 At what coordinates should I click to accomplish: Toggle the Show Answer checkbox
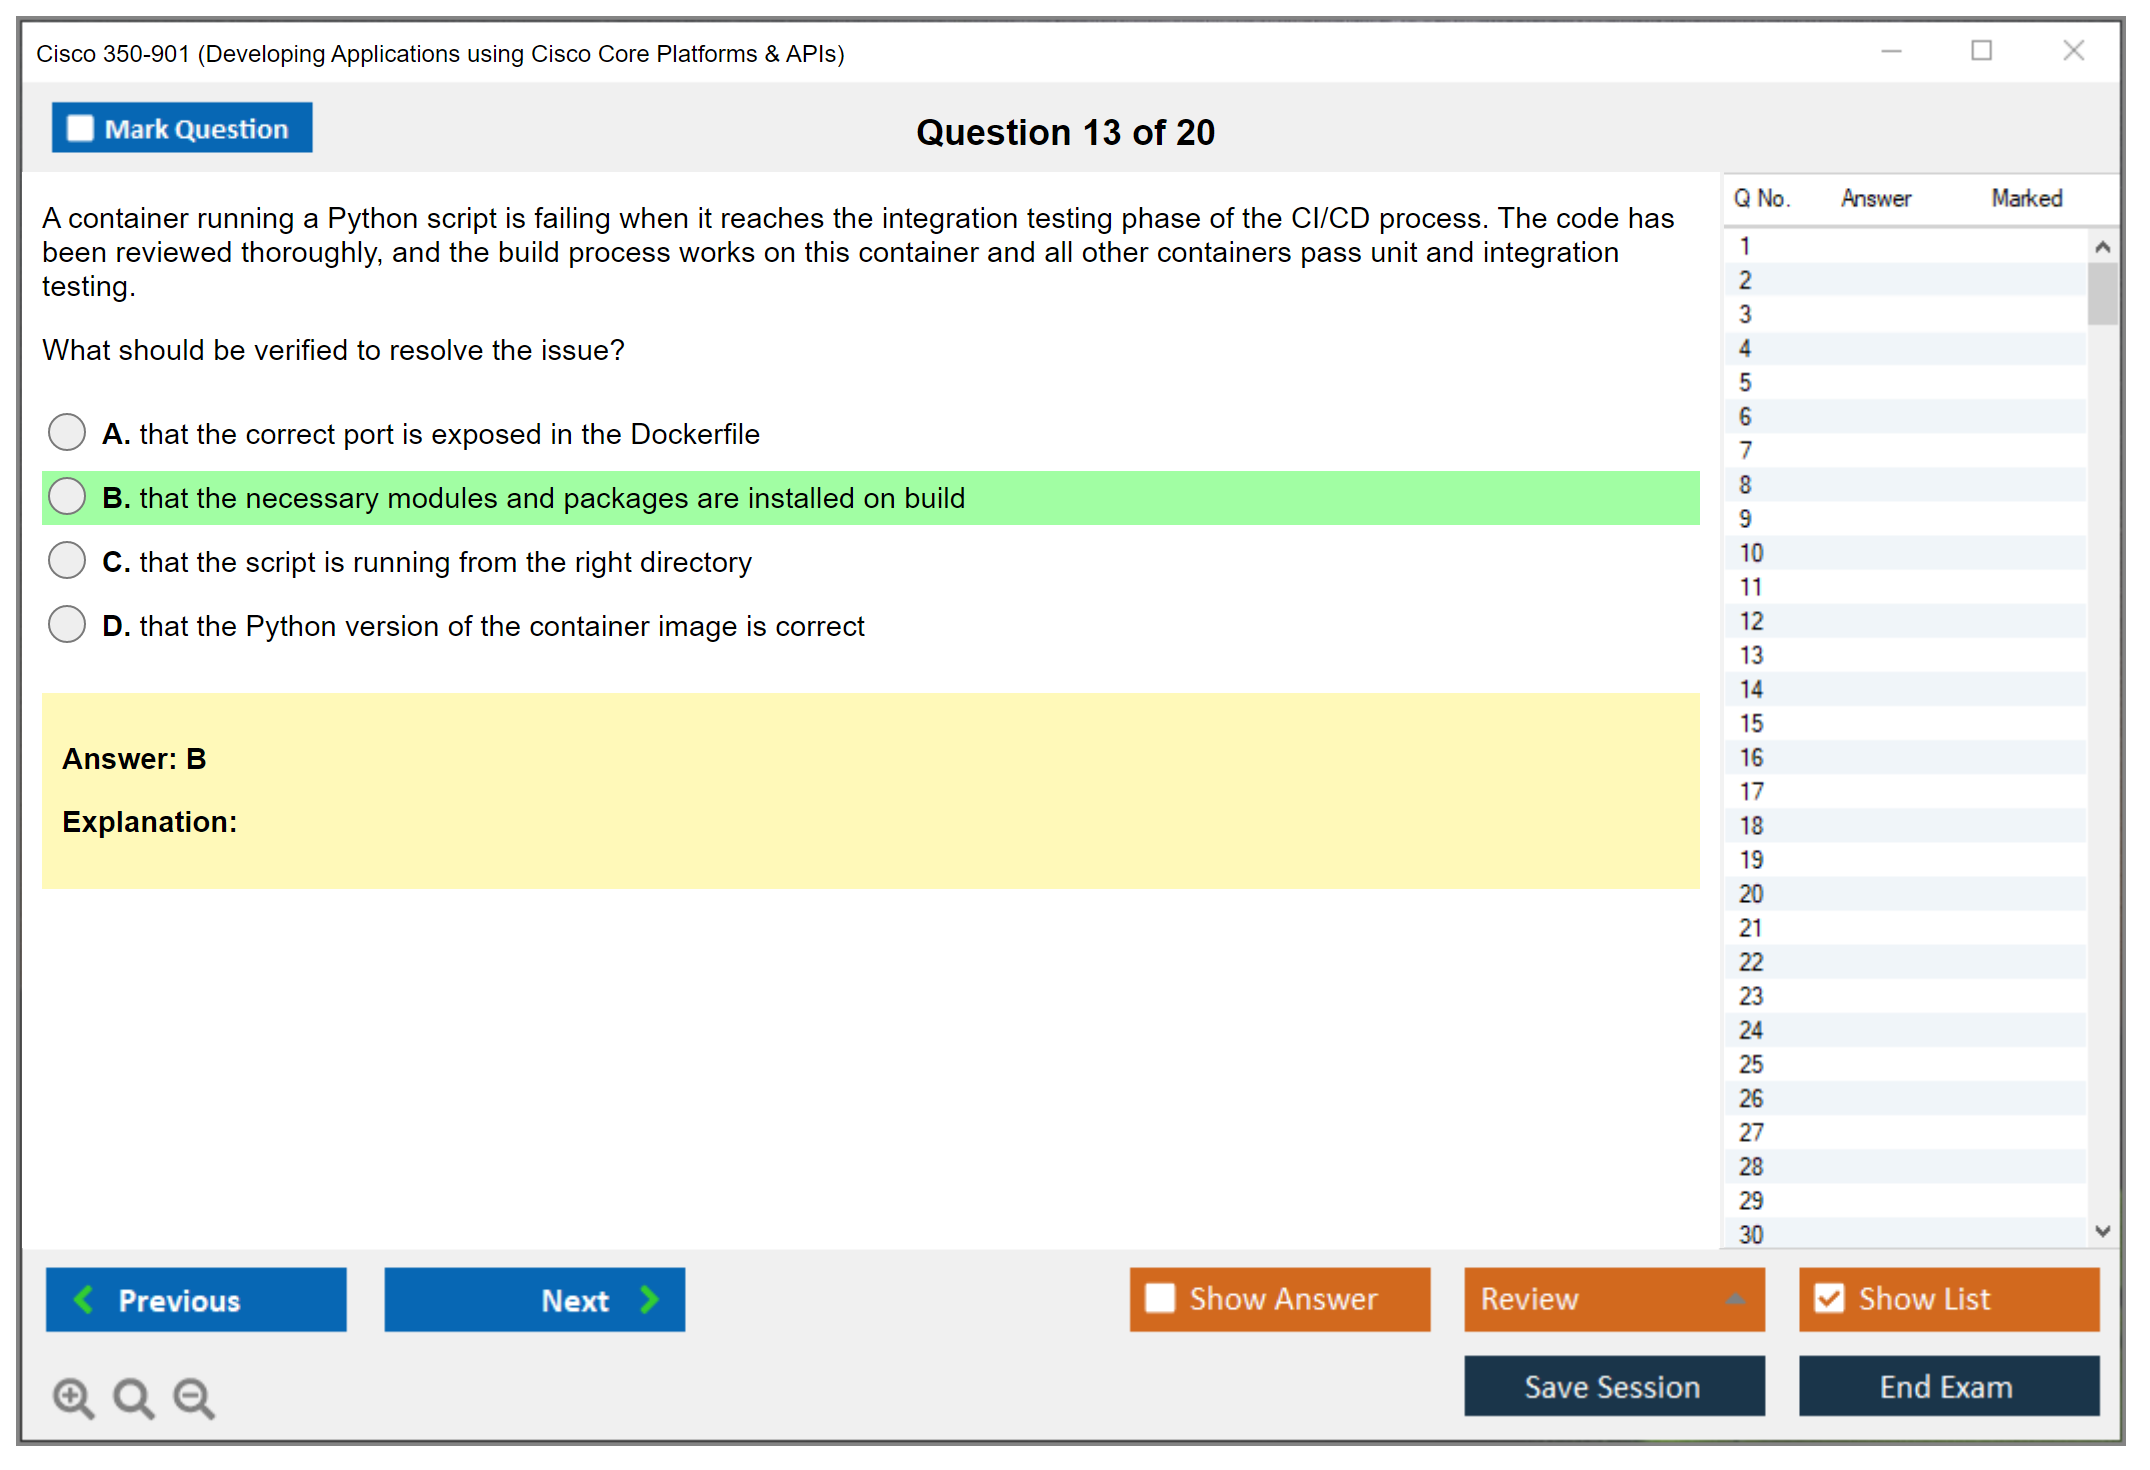[x=1160, y=1298]
